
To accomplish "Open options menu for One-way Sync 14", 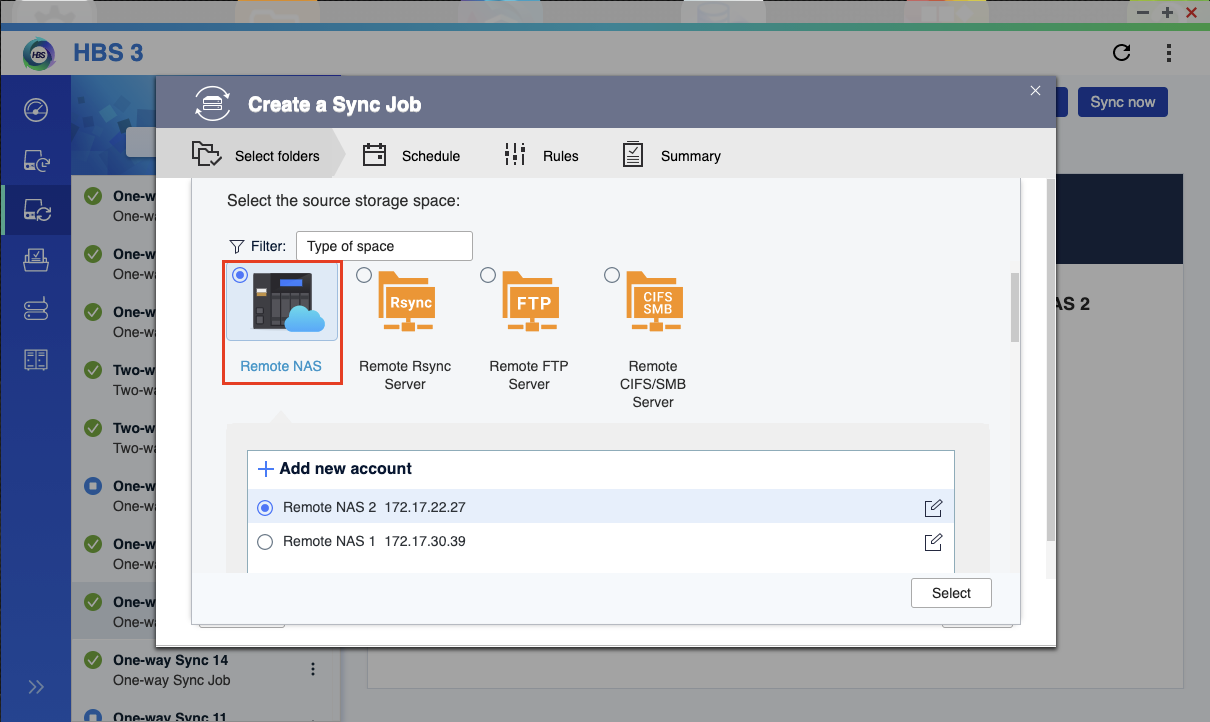I will click(313, 669).
